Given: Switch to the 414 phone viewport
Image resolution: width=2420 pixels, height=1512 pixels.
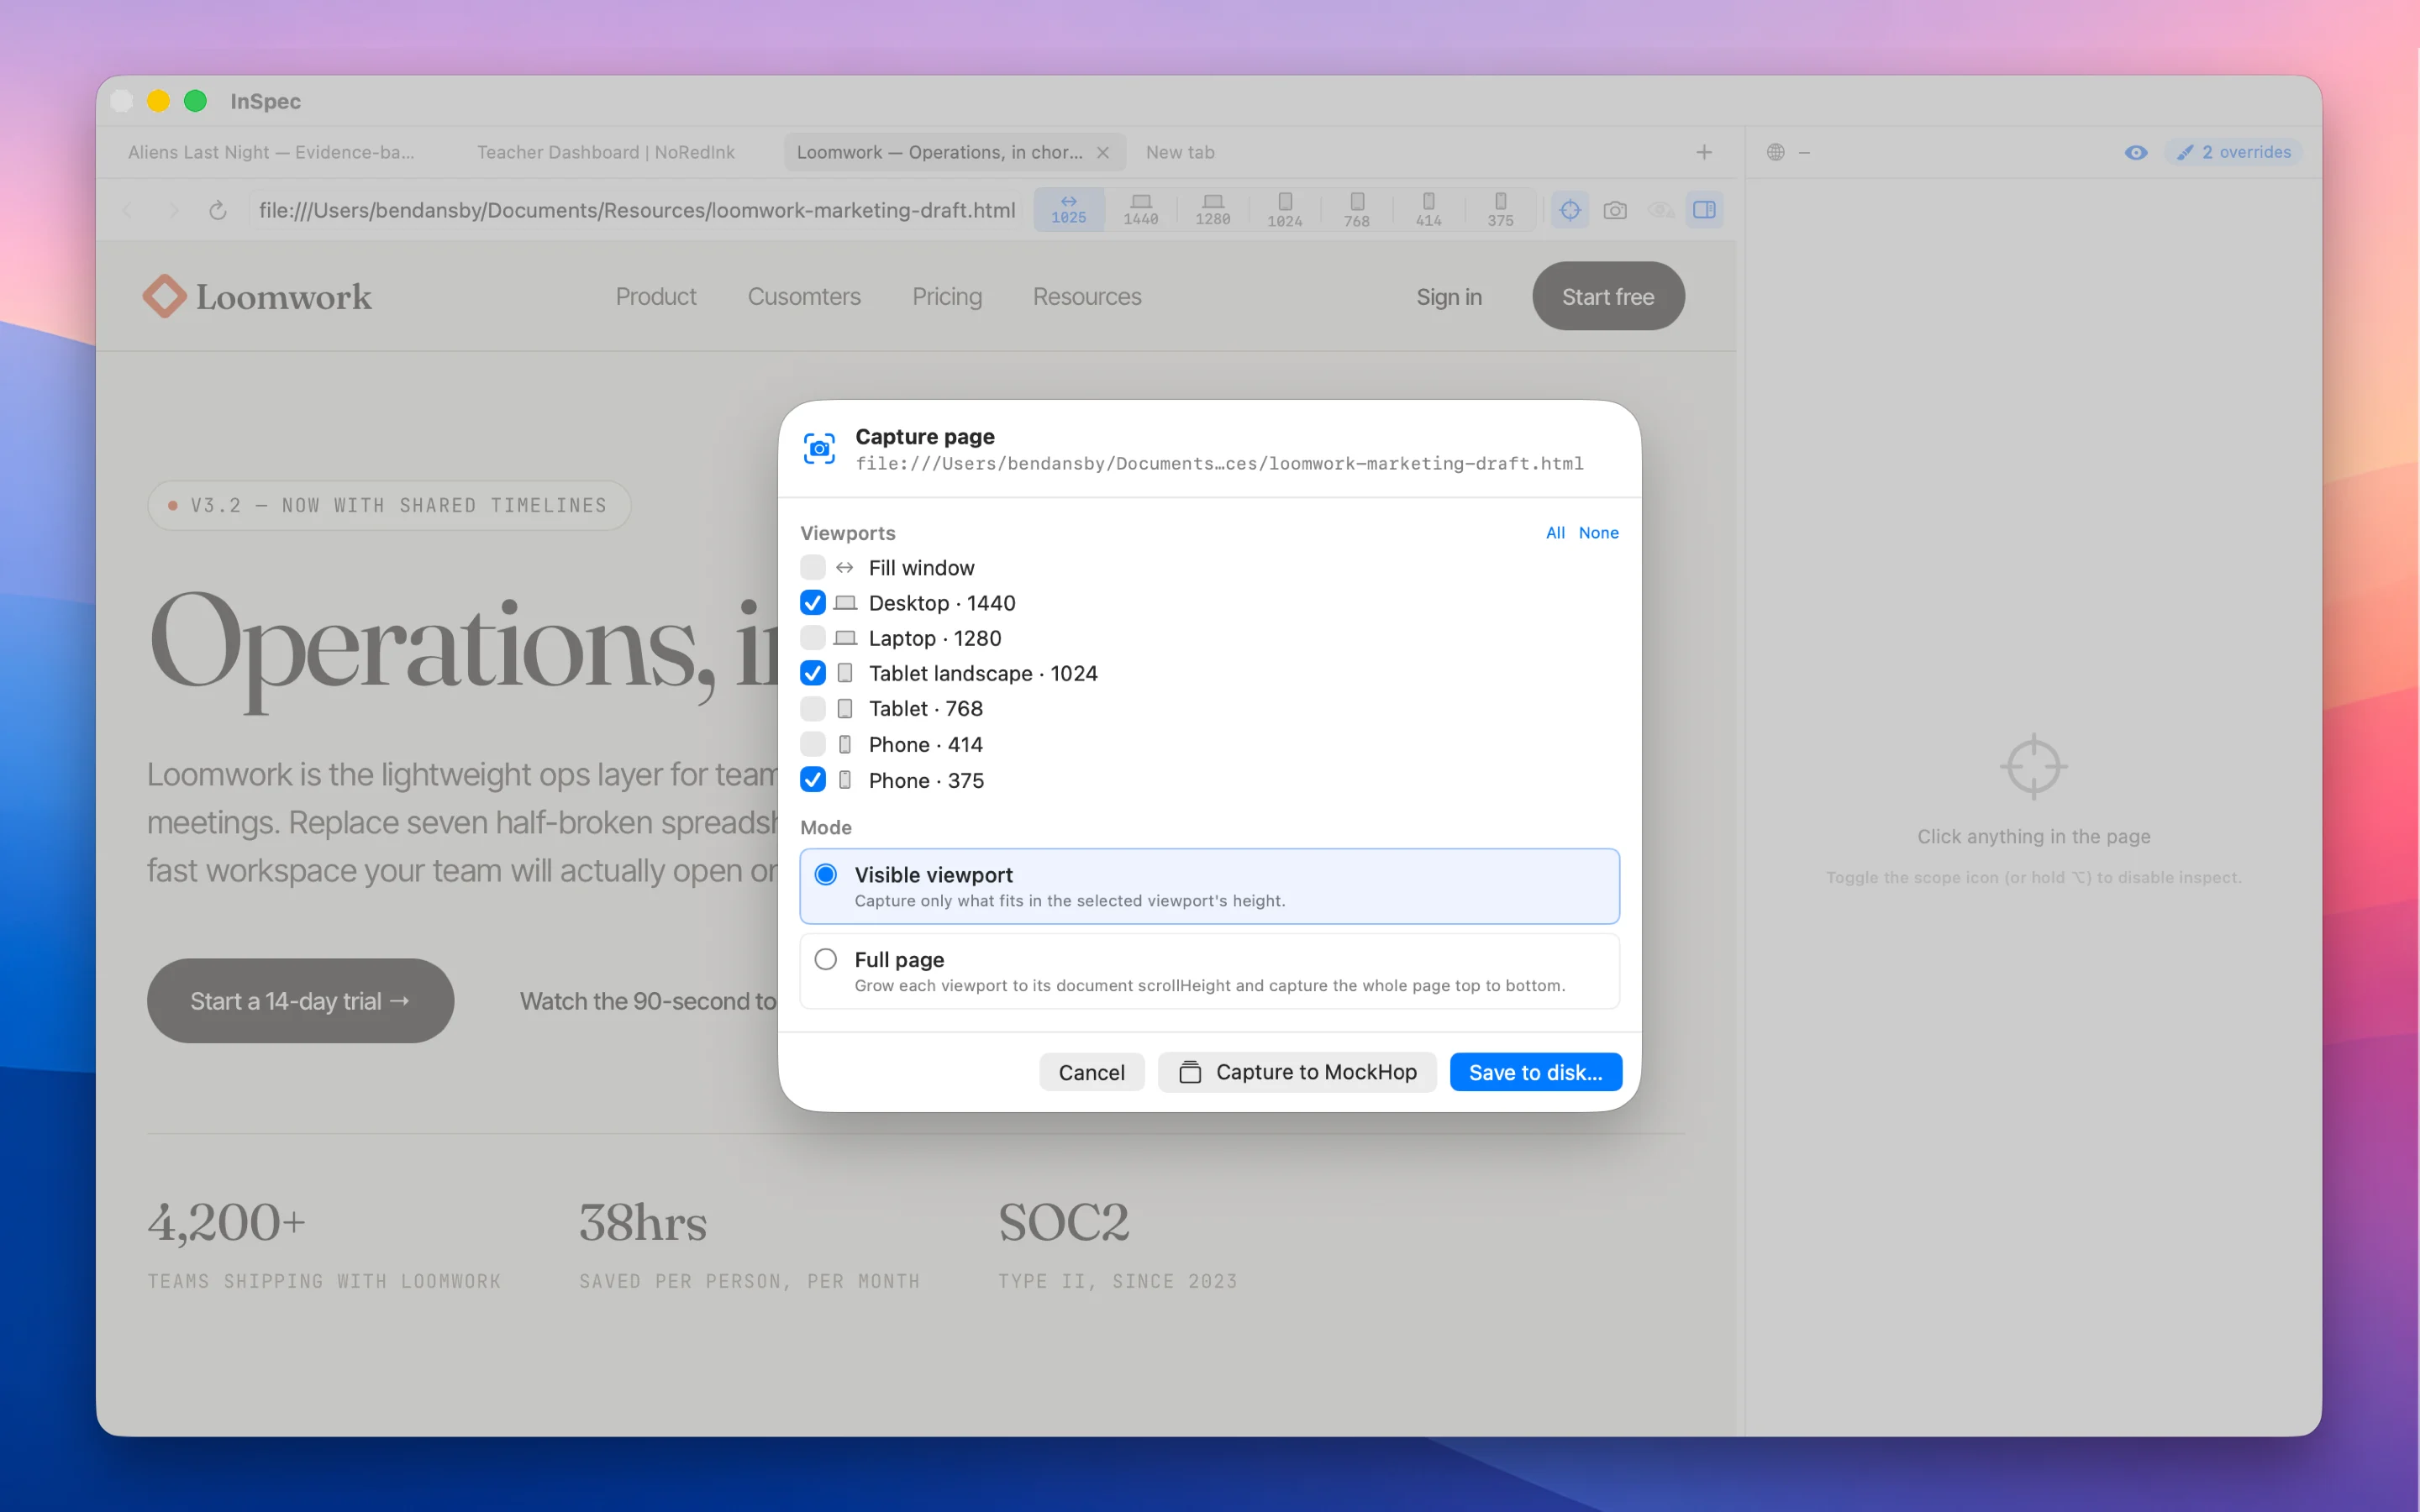Looking at the screenshot, I should click(x=1428, y=210).
